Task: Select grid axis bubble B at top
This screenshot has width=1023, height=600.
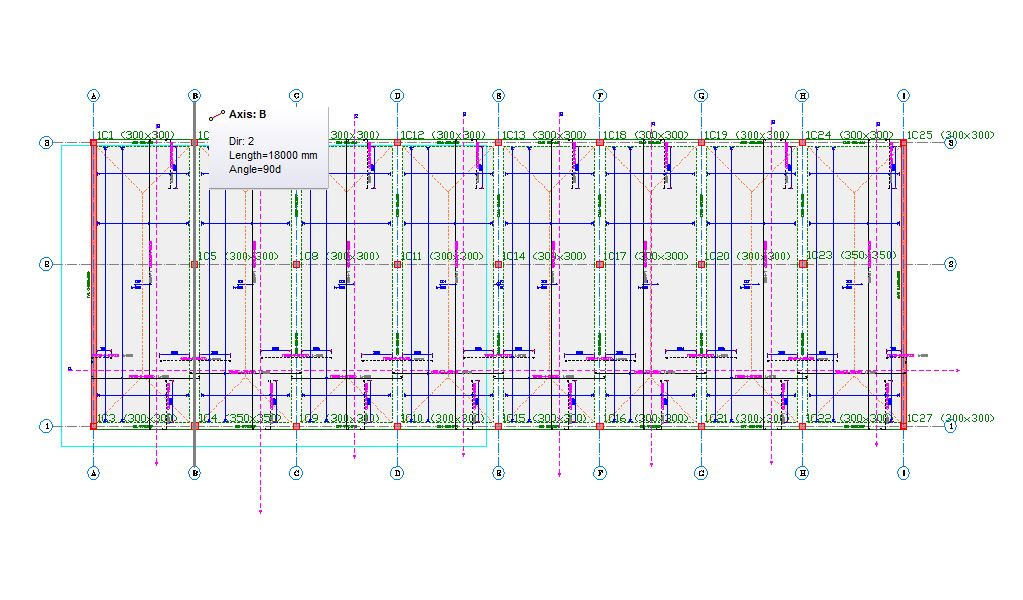Action: click(196, 94)
